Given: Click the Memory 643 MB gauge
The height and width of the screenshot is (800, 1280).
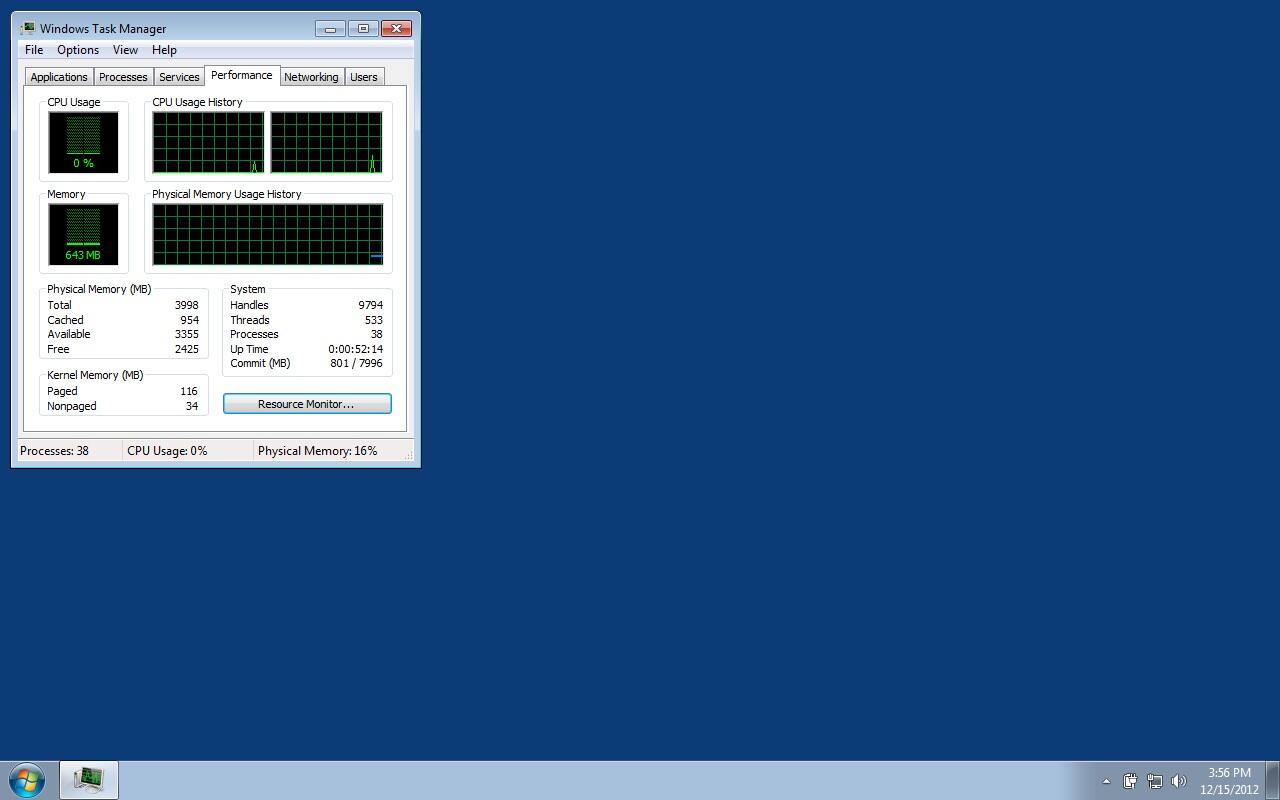Looking at the screenshot, I should [83, 234].
